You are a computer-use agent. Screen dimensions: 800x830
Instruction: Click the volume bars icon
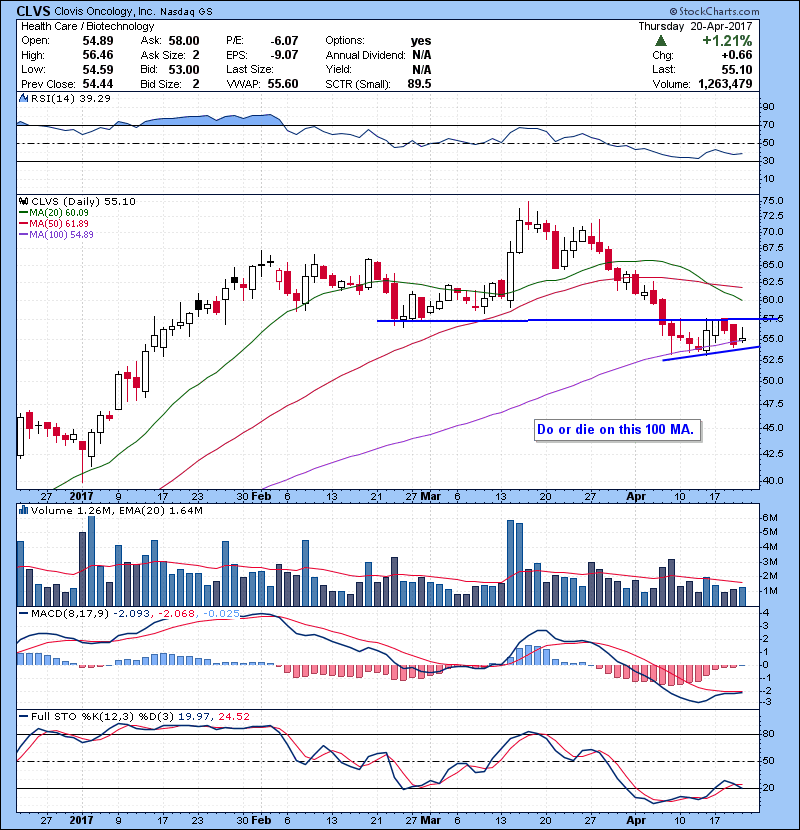23,510
